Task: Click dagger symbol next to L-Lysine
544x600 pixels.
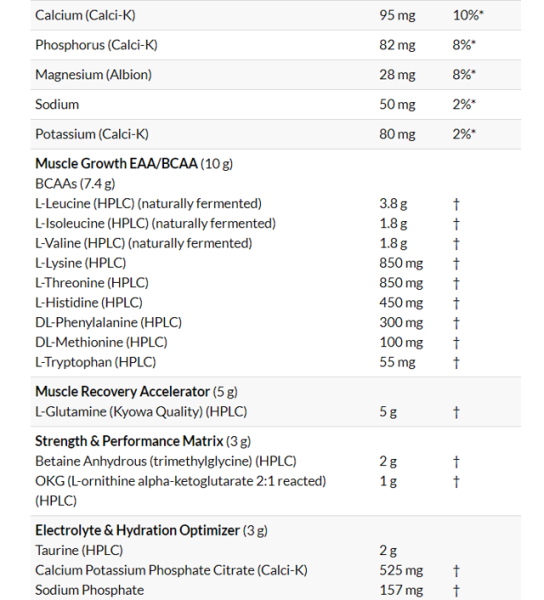Action: click(x=456, y=264)
